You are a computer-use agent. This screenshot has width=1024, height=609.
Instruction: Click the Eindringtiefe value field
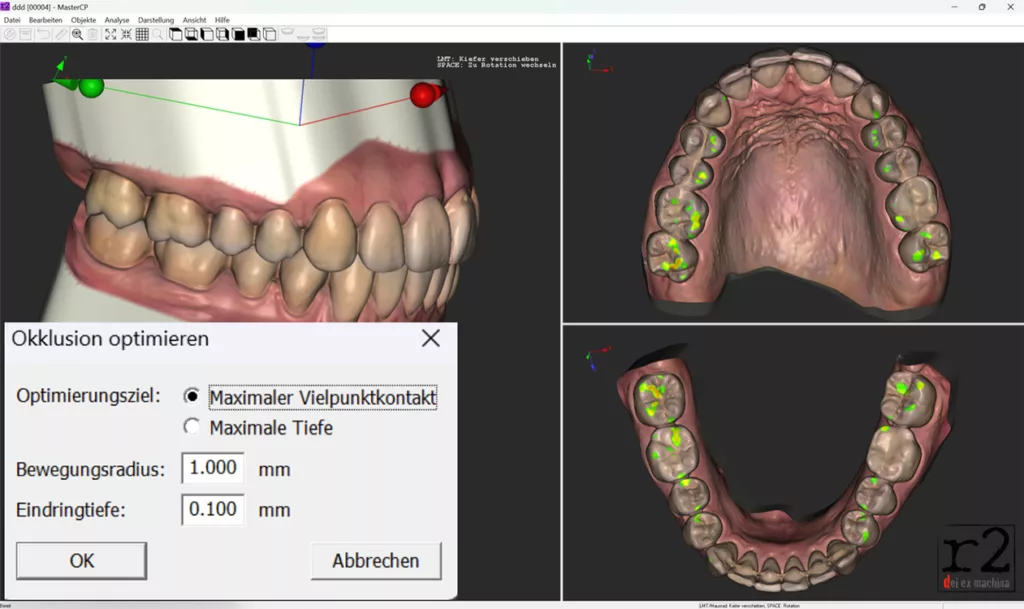click(x=213, y=509)
